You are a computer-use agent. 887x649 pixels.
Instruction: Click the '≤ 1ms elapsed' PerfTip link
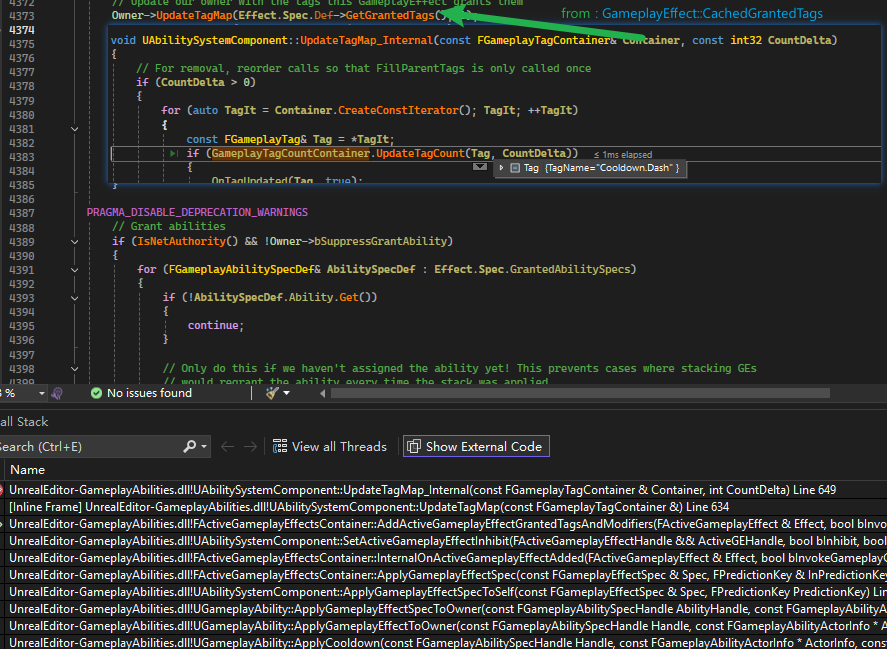(623, 154)
